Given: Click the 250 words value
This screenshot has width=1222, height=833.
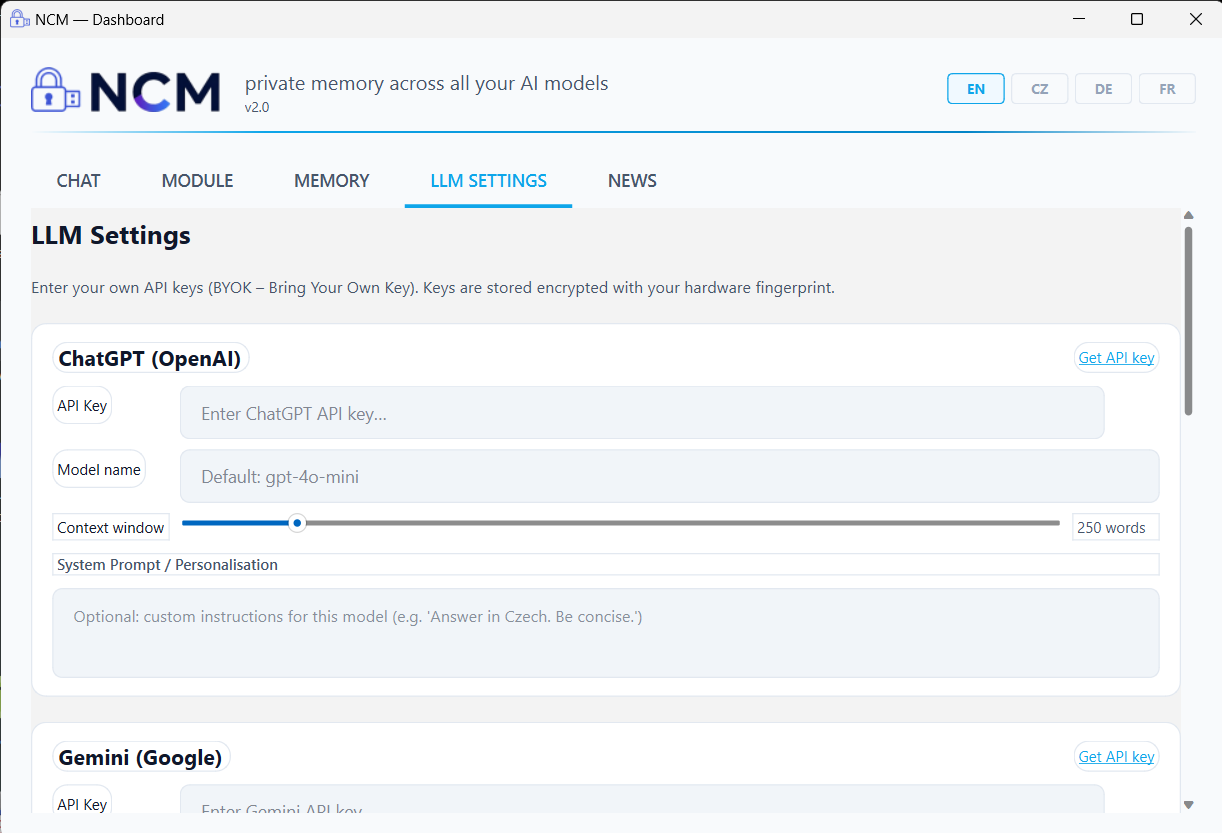Looking at the screenshot, I should [1115, 527].
